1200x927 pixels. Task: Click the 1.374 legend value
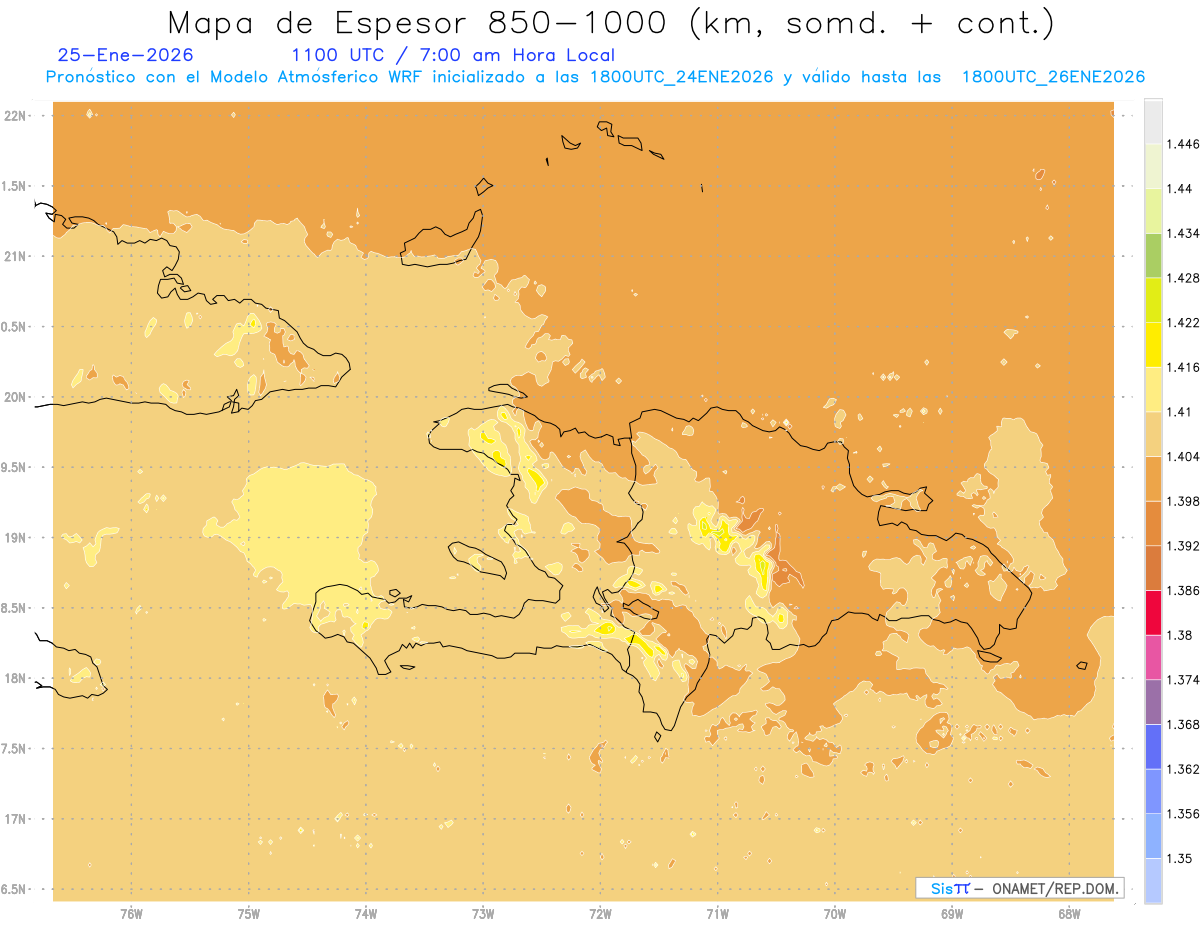click(1183, 680)
